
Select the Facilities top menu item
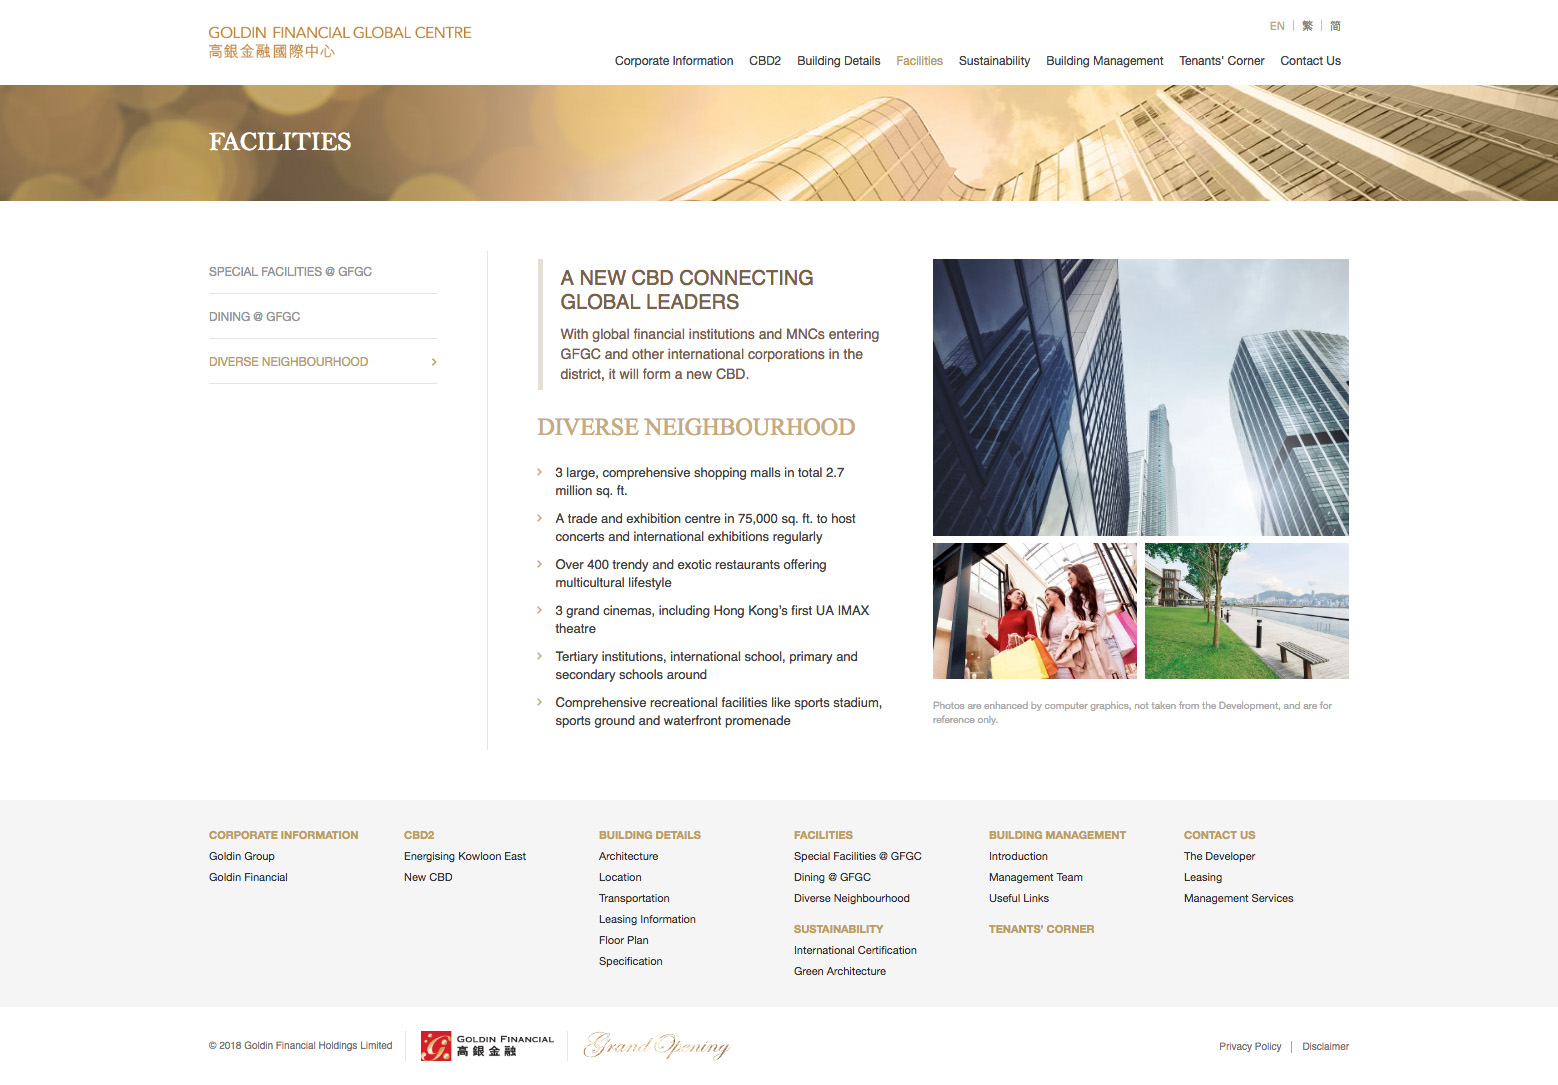(919, 61)
